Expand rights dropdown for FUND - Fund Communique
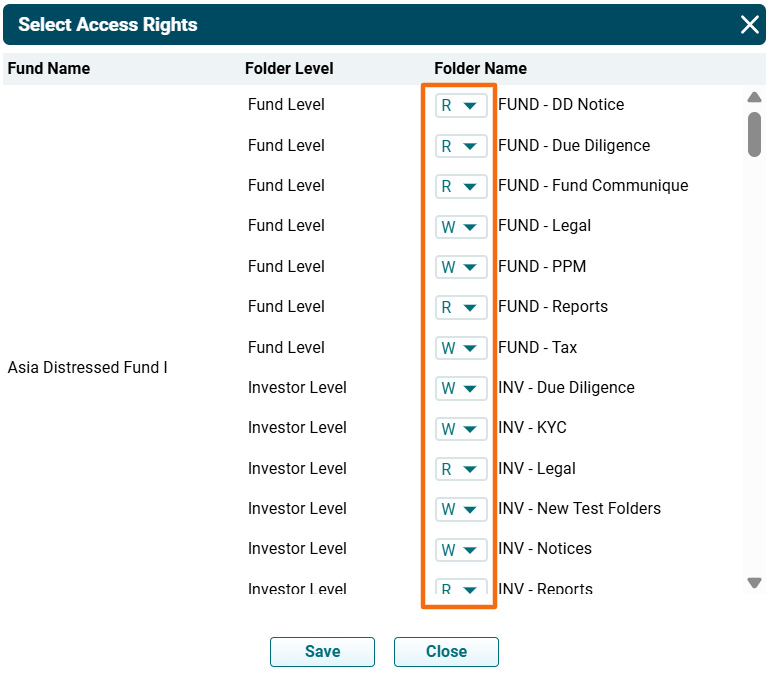Image resolution: width=769 pixels, height=690 pixels. [x=461, y=186]
